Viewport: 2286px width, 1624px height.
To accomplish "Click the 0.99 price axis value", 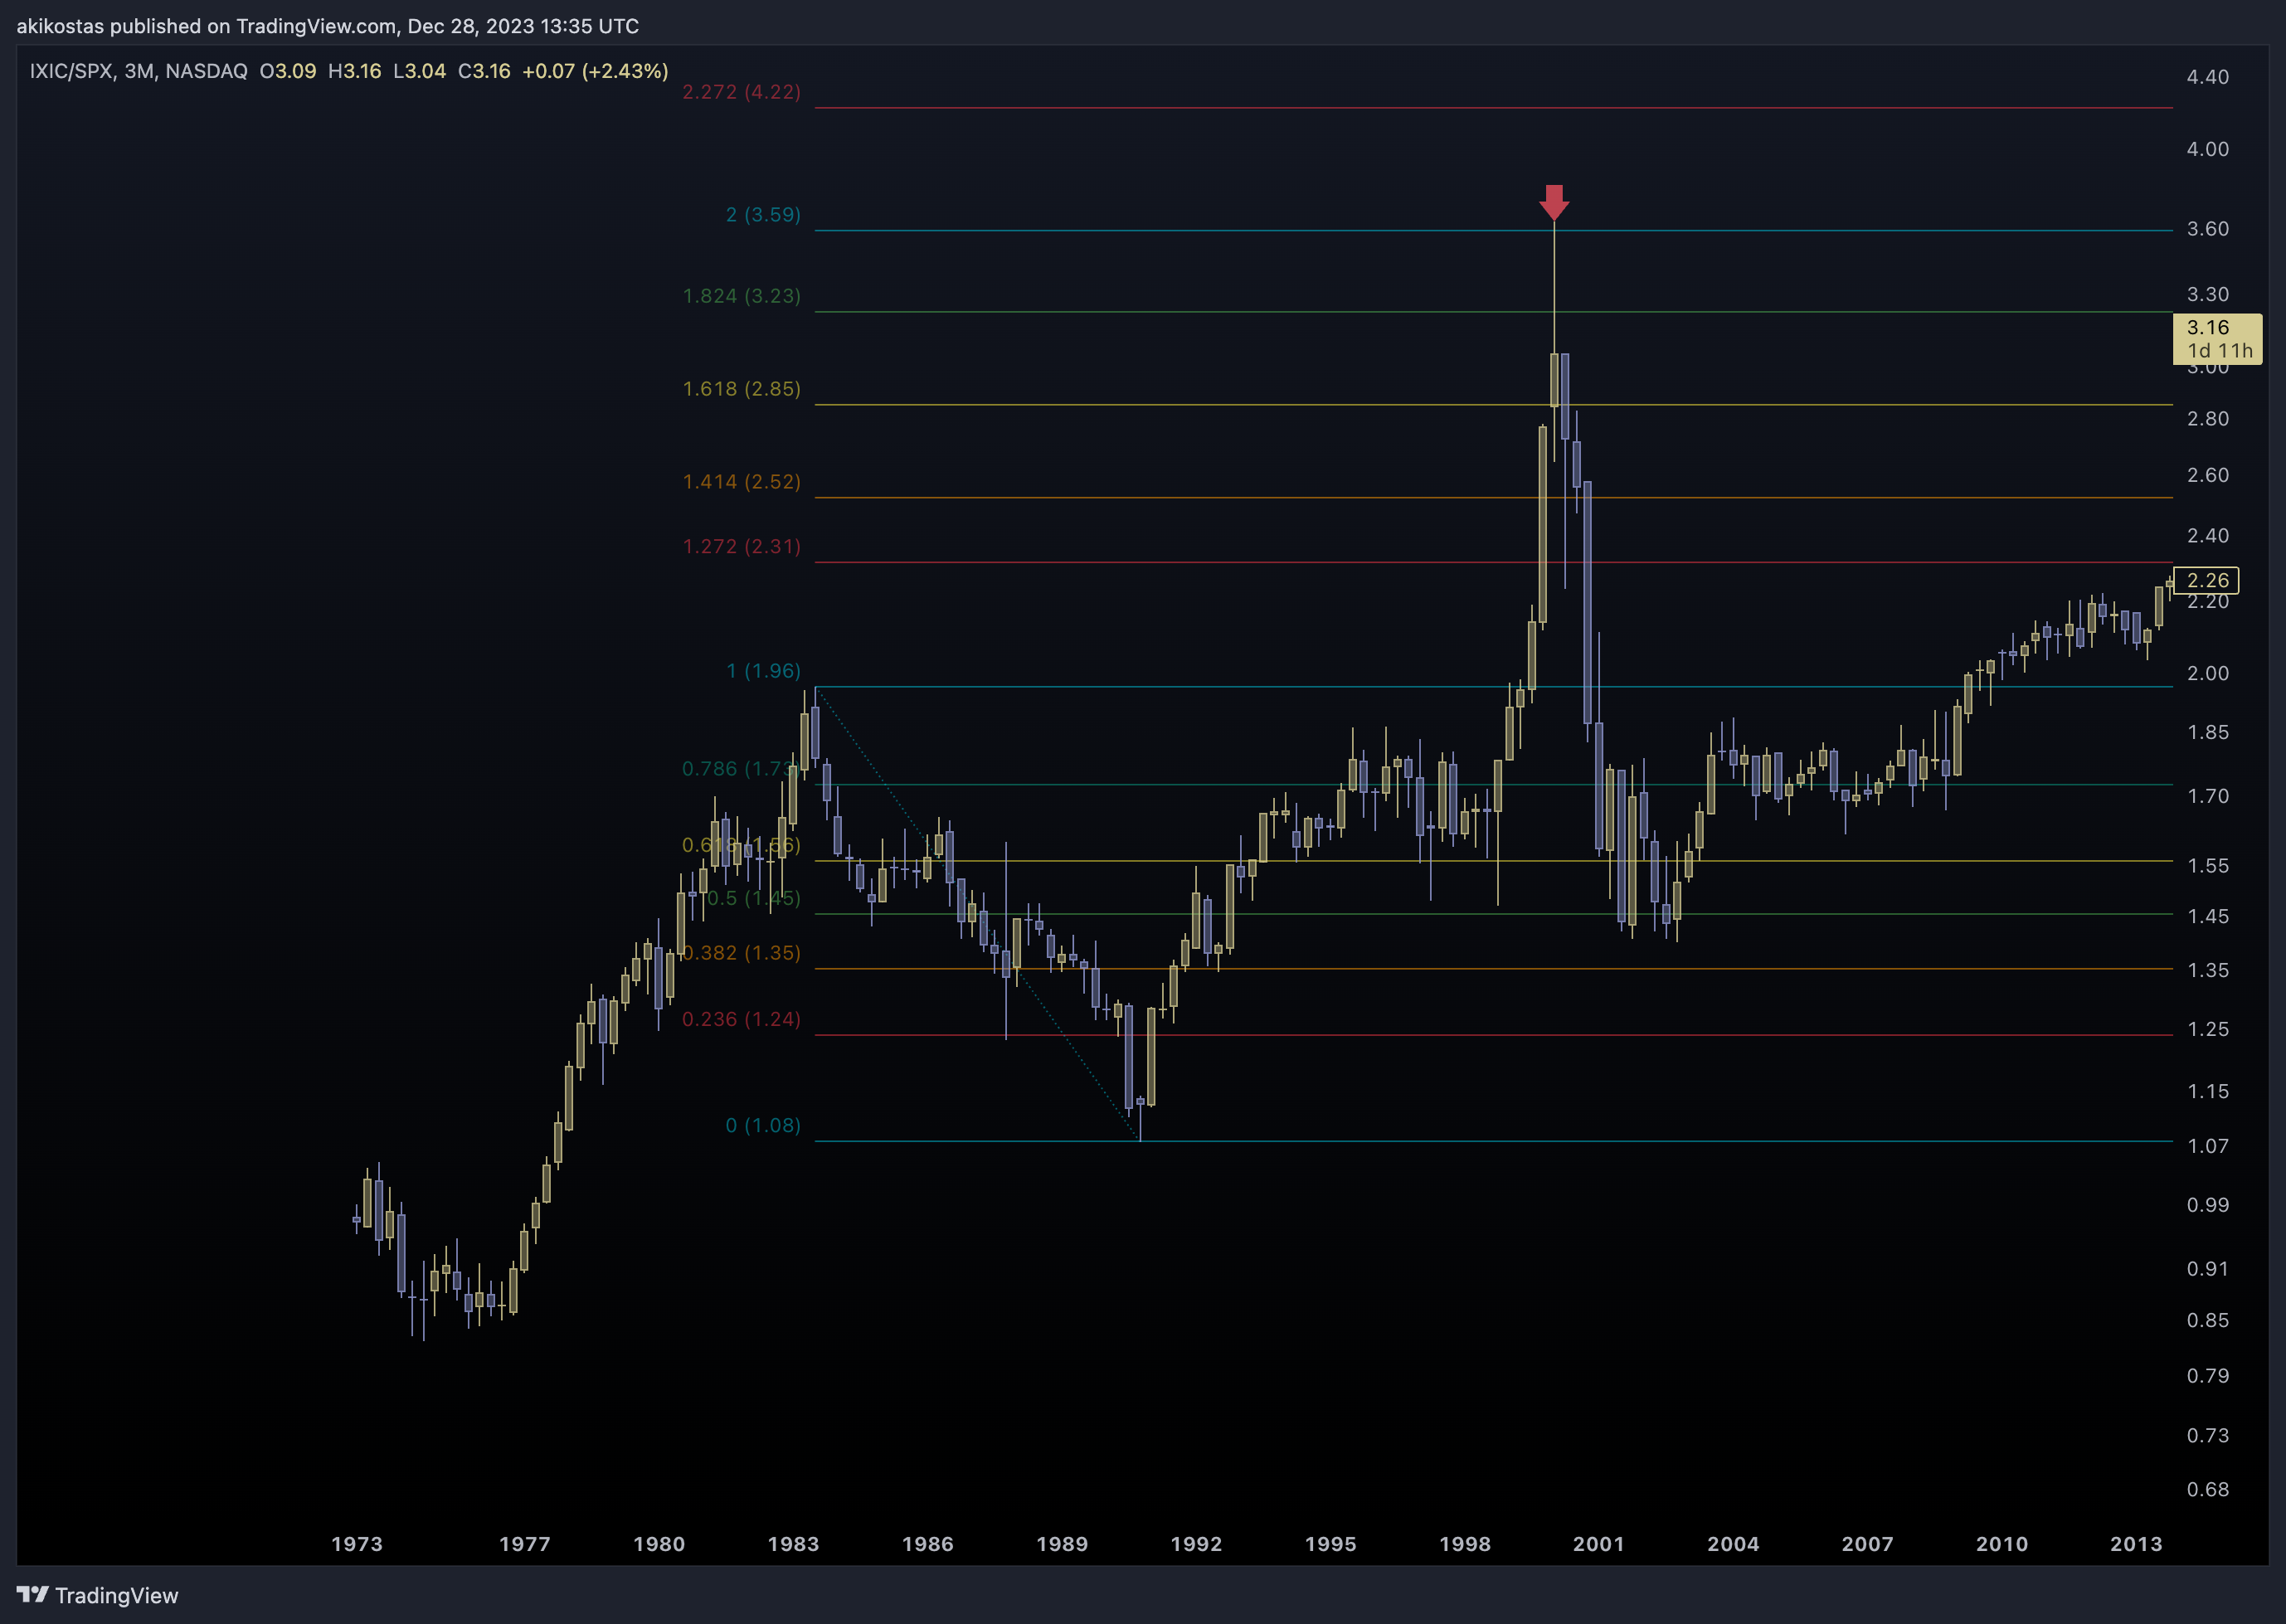I will point(2208,1205).
